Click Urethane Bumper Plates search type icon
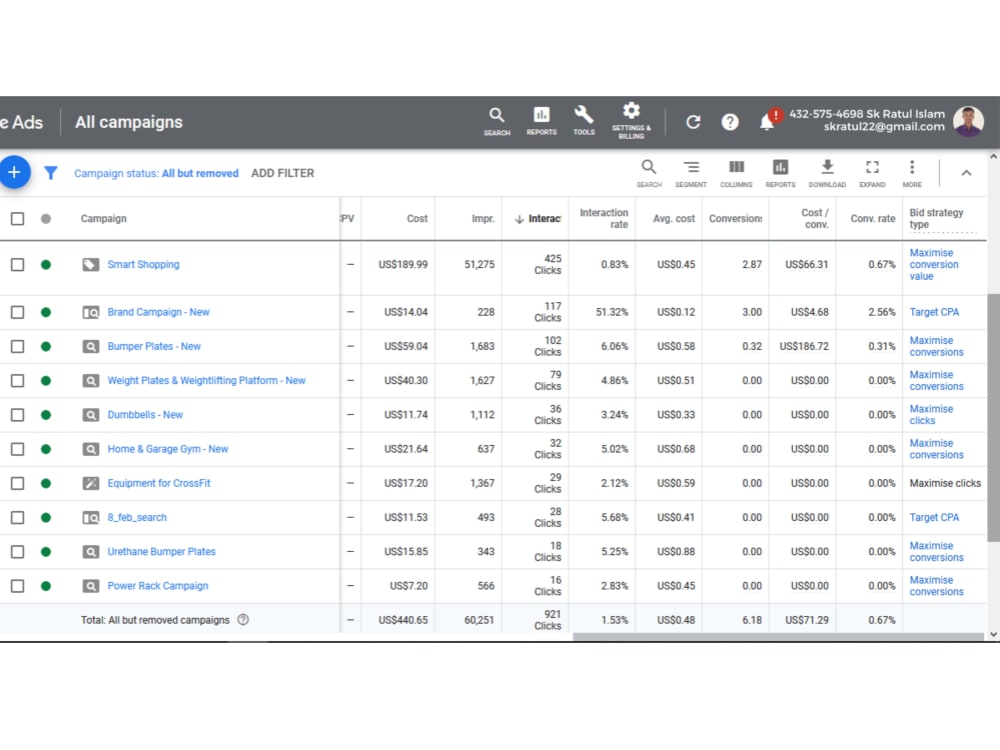 pos(91,552)
